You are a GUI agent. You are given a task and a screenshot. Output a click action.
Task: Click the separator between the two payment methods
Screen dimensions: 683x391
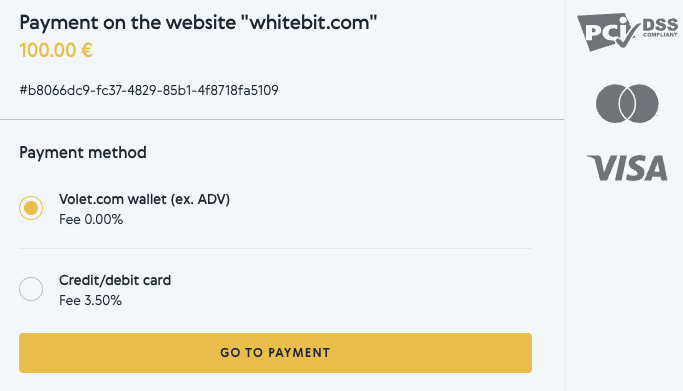tap(275, 249)
